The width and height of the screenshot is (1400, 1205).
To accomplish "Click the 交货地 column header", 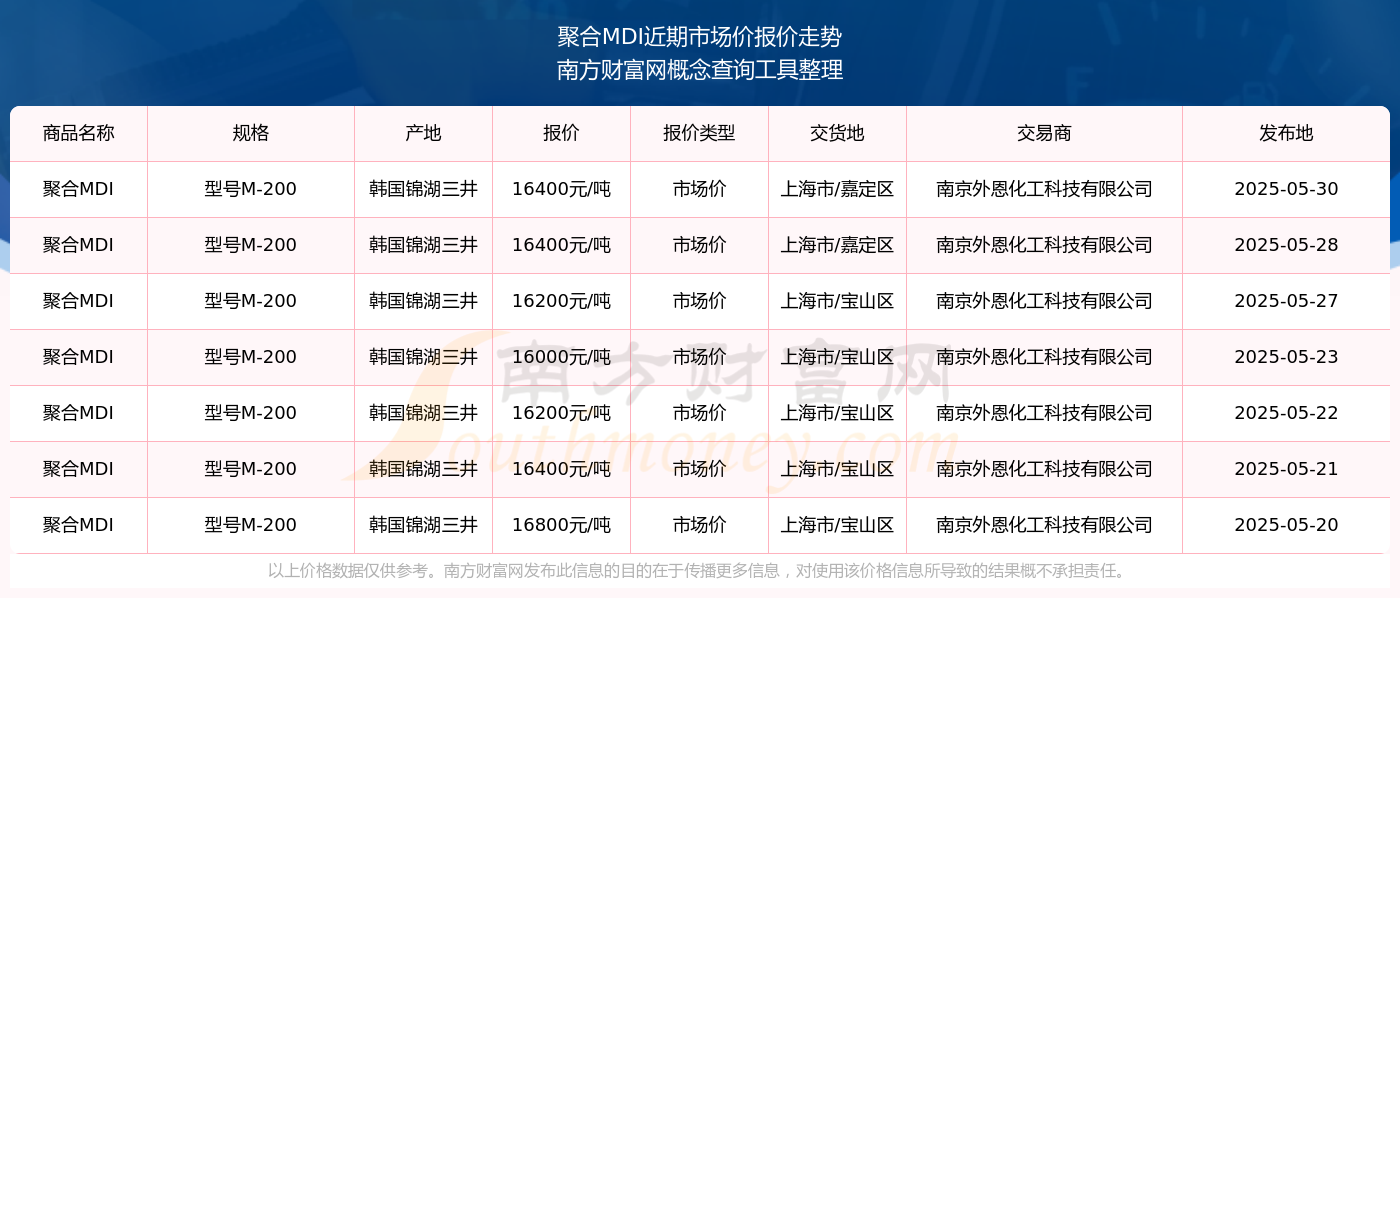I will pyautogui.click(x=838, y=133).
